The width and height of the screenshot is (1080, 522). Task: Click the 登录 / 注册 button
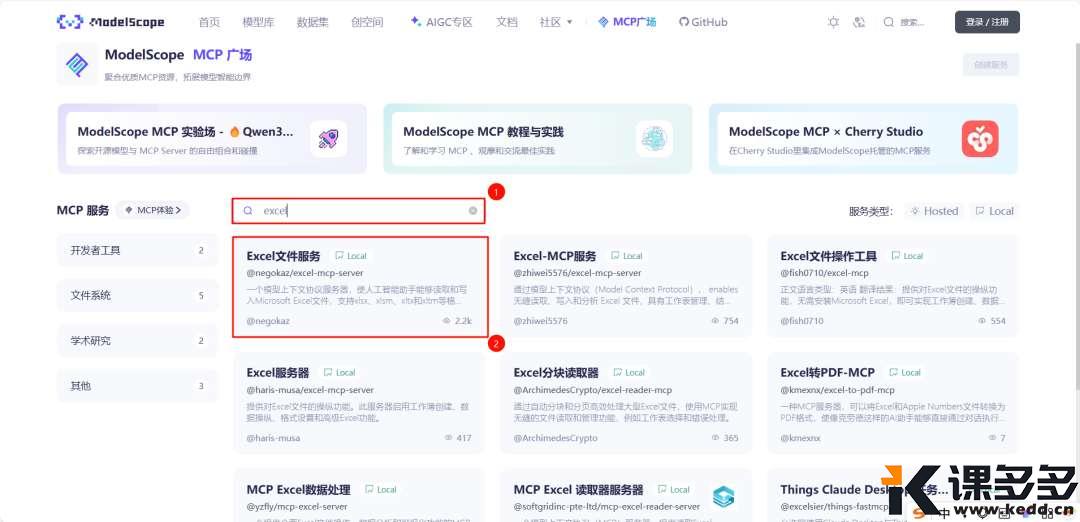click(x=987, y=22)
